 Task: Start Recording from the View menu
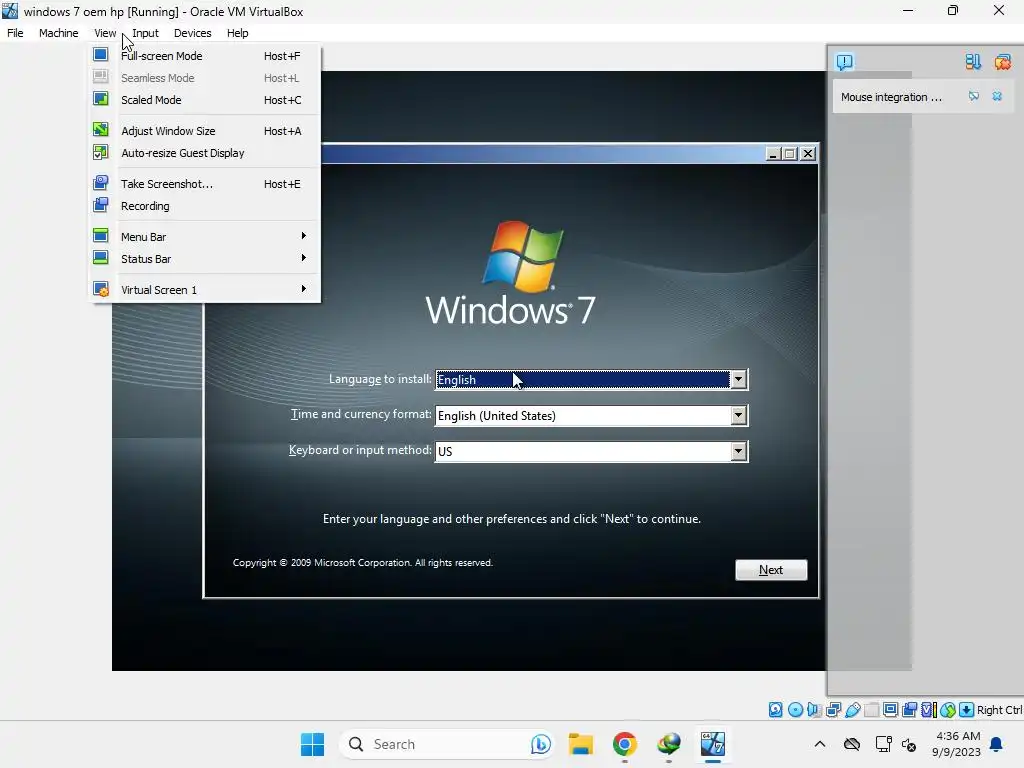pyautogui.click(x=204, y=206)
